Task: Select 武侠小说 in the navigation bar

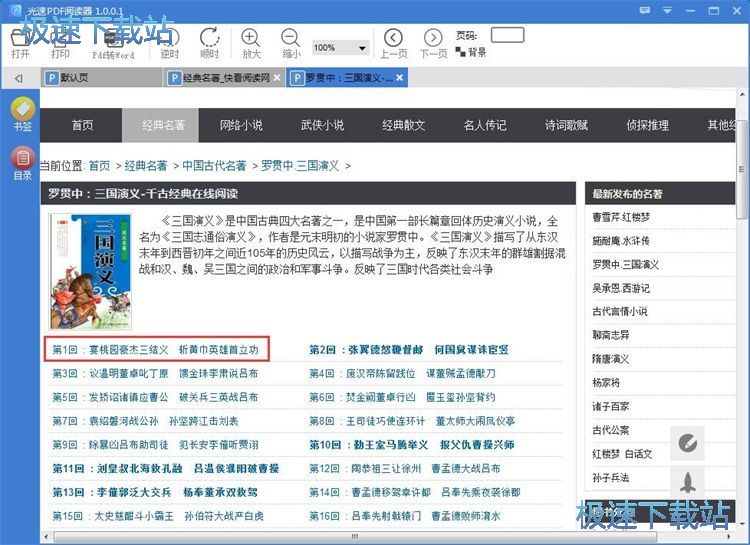Action: pos(322,125)
